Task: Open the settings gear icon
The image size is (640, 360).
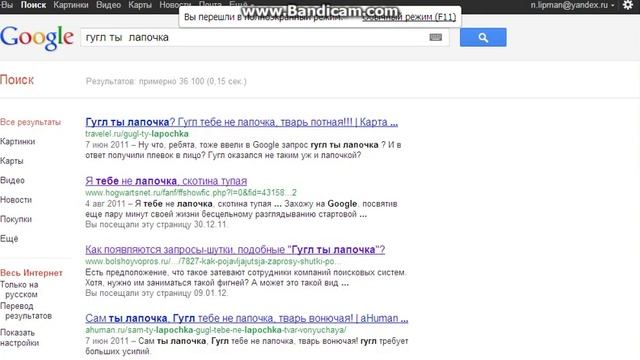Action: pyautogui.click(x=628, y=5)
